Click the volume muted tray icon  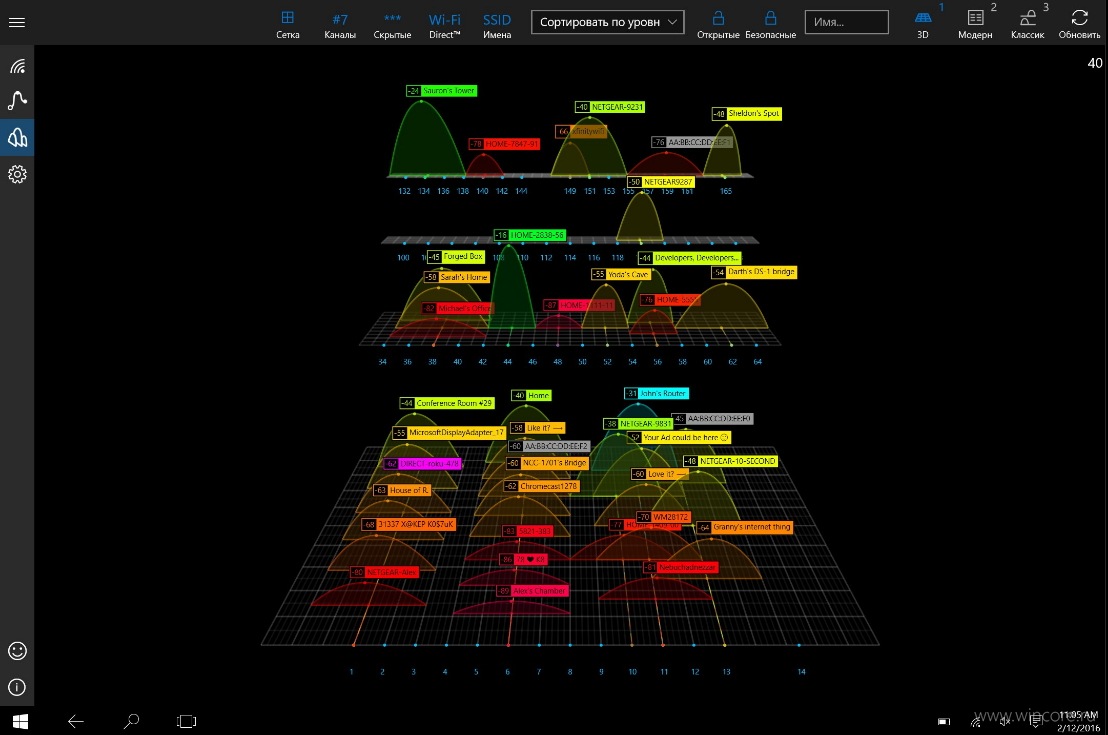click(1006, 722)
